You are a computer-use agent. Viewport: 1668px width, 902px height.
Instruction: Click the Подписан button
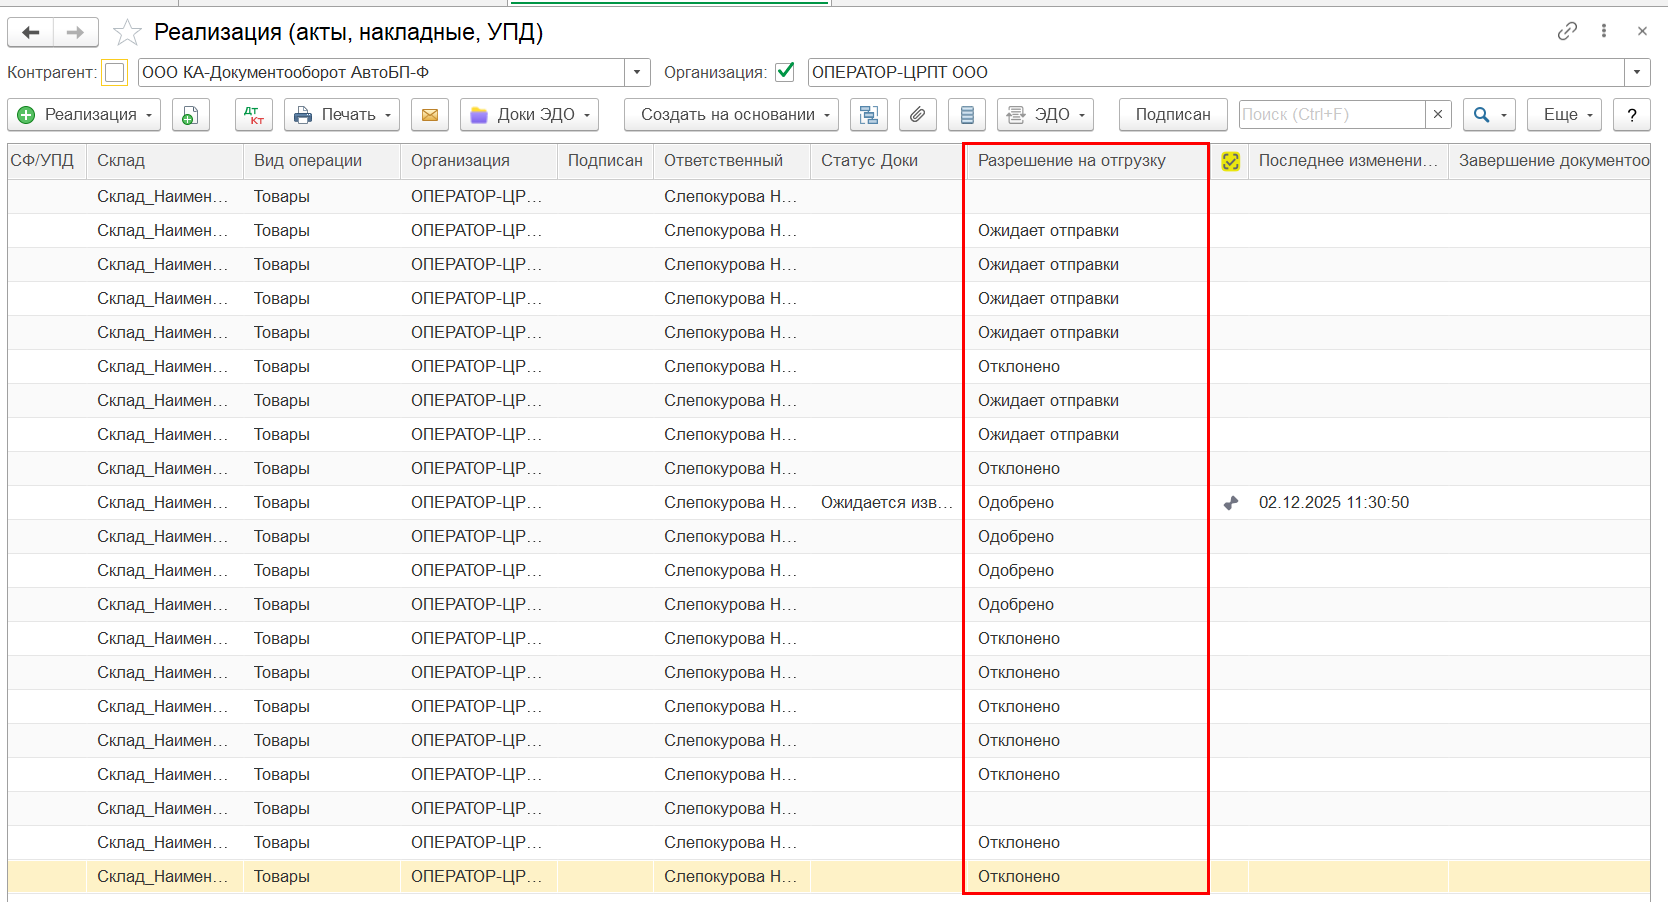(x=1172, y=115)
